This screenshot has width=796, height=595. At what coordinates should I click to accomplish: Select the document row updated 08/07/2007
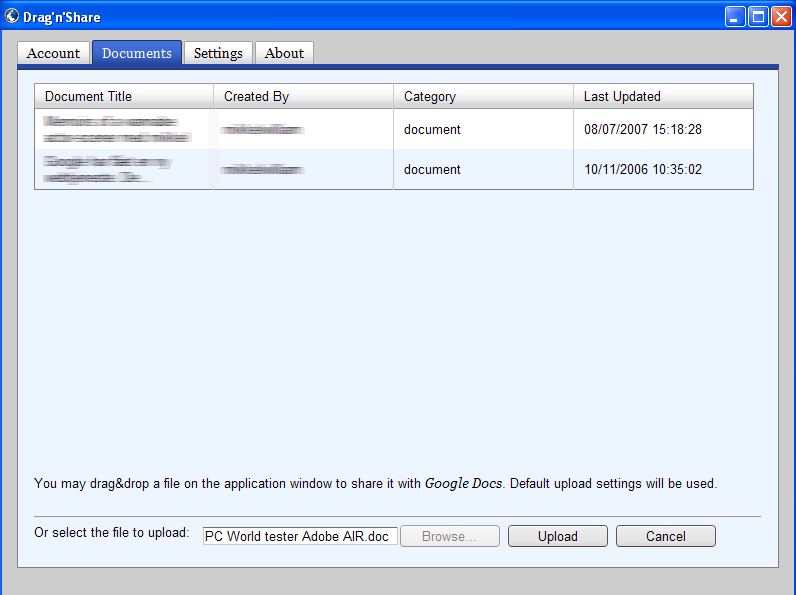pyautogui.click(x=394, y=129)
